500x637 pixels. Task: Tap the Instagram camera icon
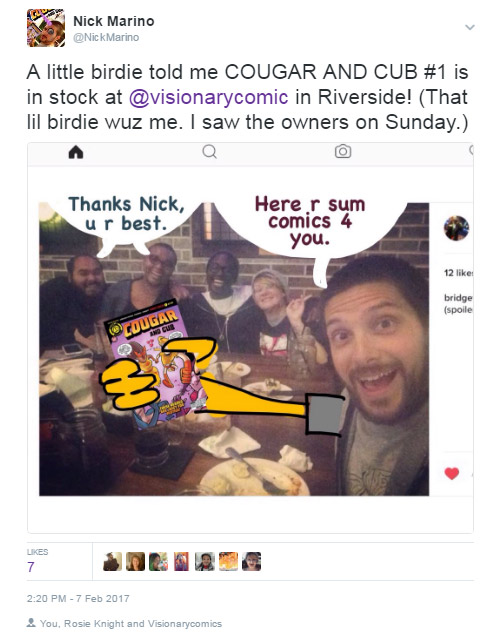343,152
